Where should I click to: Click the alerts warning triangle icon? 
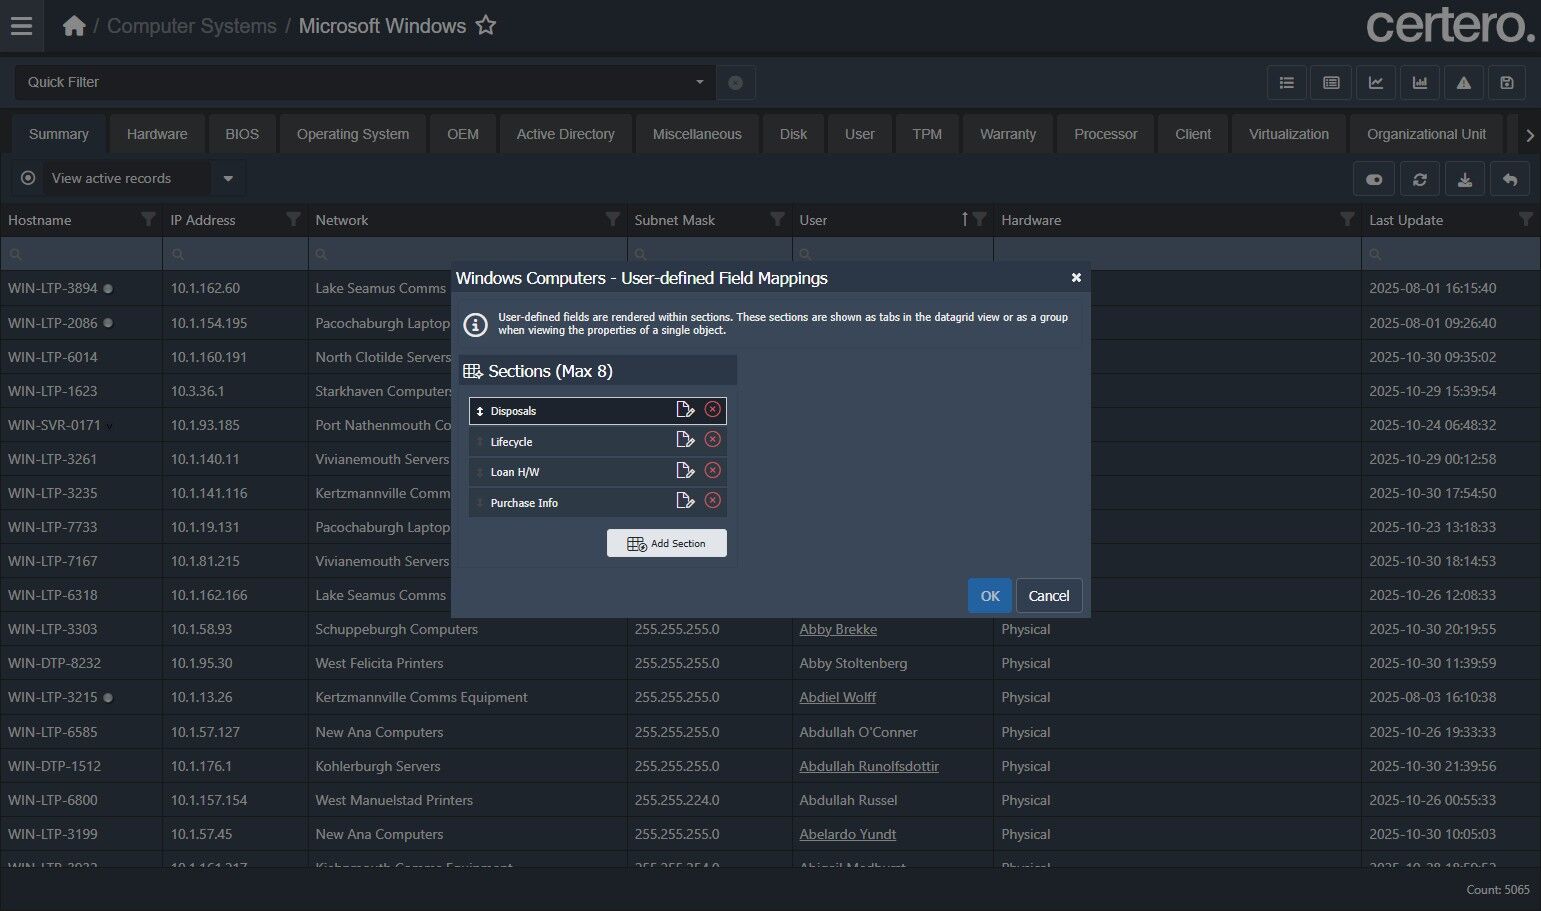click(1463, 83)
